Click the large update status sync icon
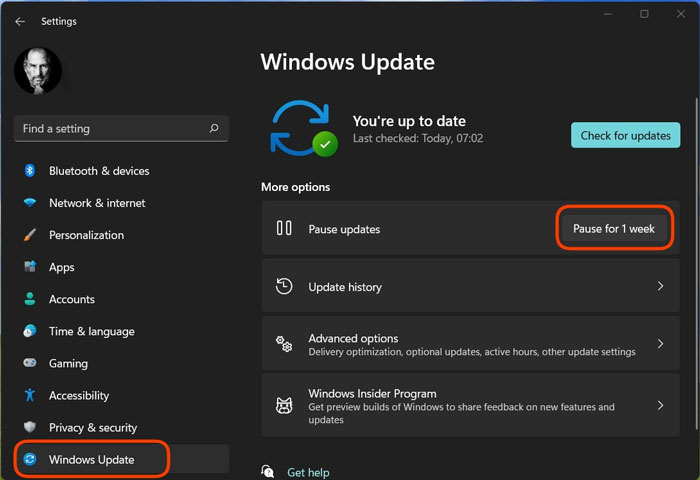Screen dimensions: 700x480 304,129
